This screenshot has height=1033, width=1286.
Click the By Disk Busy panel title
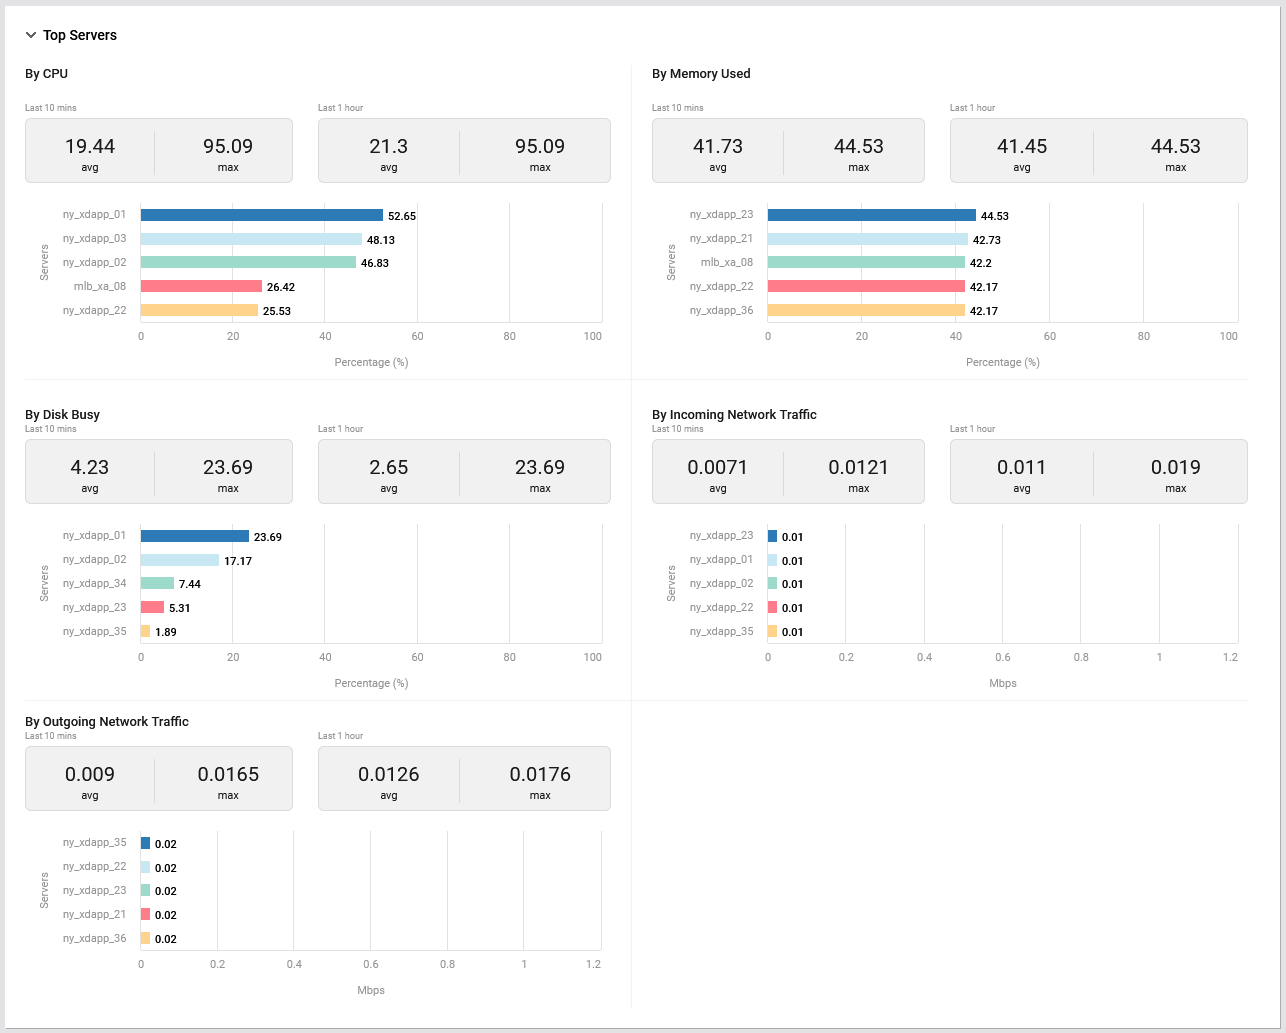click(x=62, y=414)
